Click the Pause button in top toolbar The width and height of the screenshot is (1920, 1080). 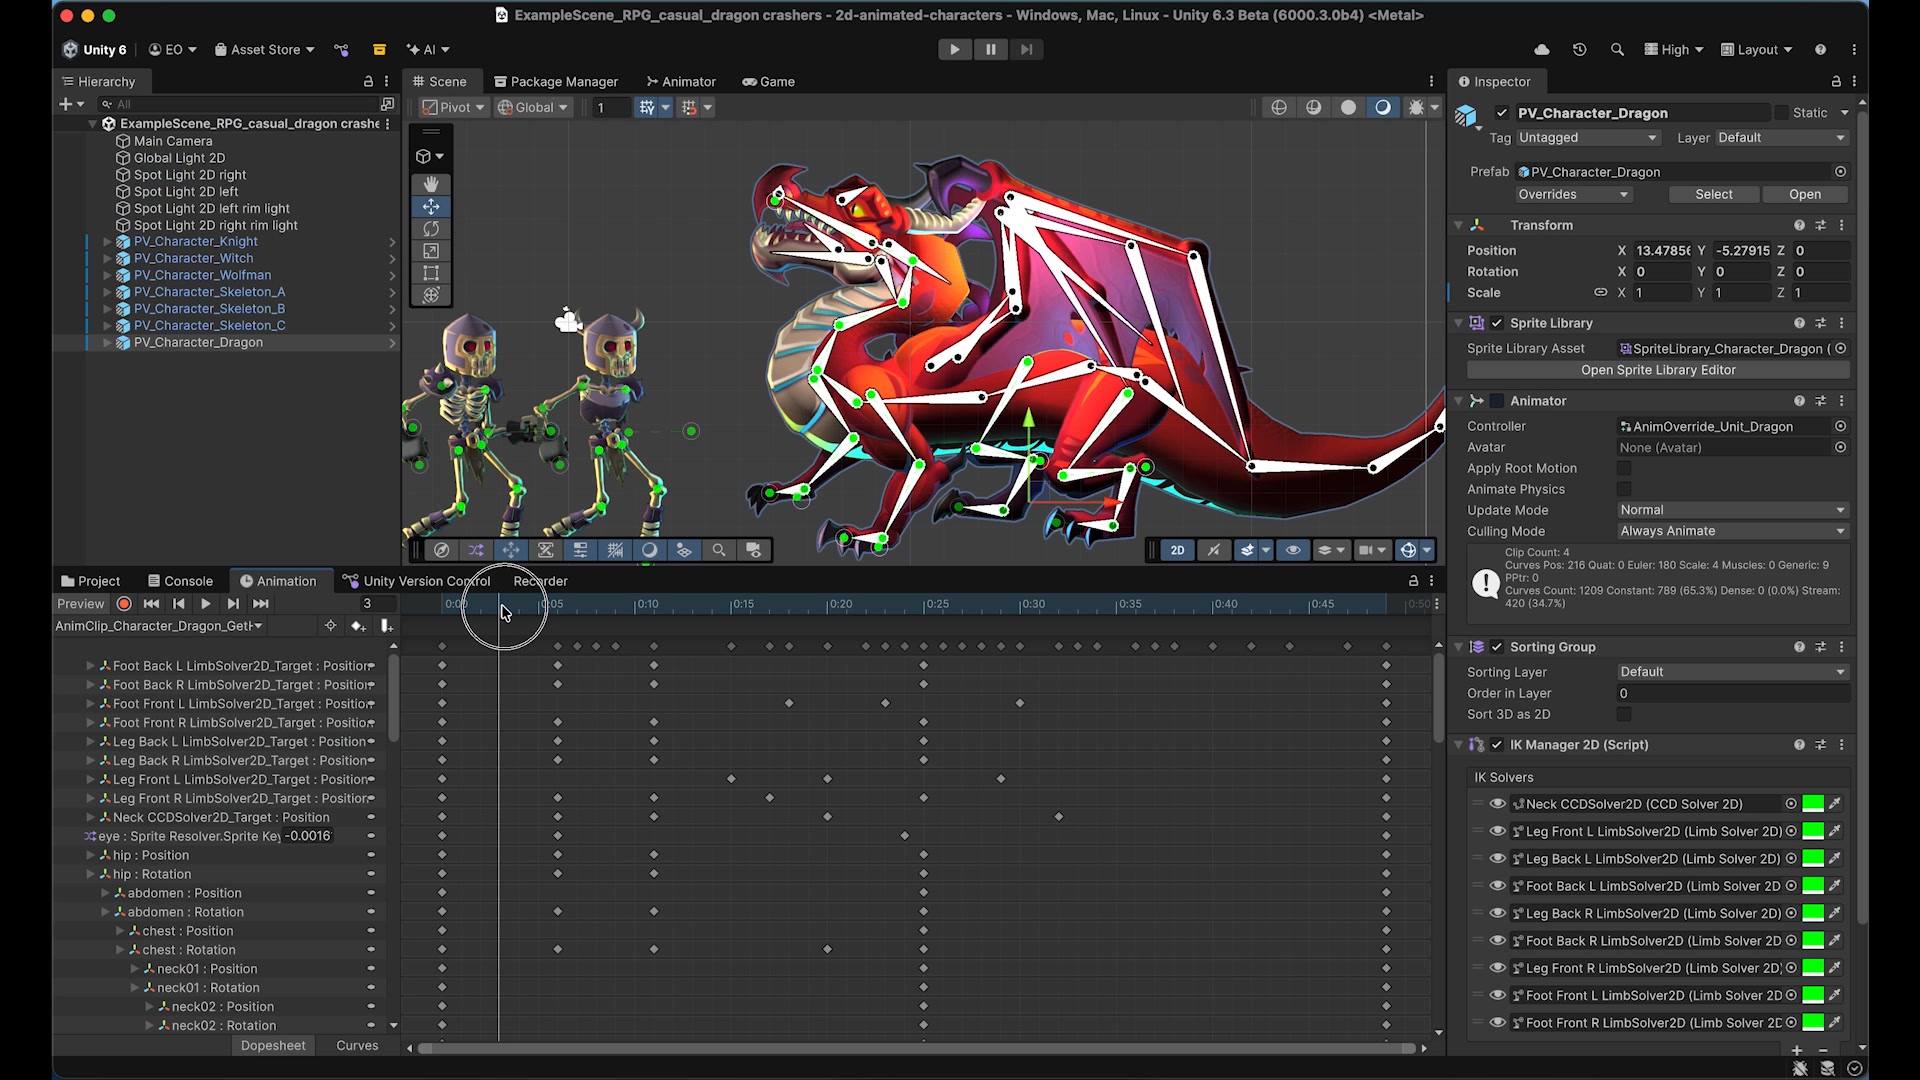[x=991, y=49]
